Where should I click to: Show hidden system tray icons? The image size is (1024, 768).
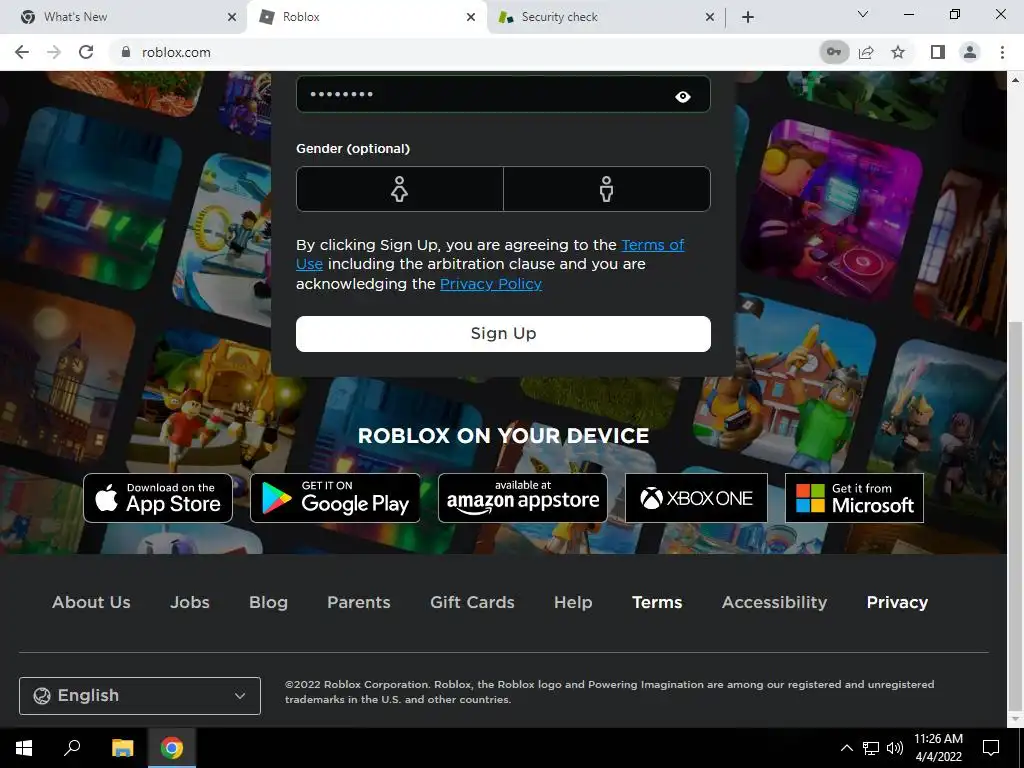pos(846,748)
